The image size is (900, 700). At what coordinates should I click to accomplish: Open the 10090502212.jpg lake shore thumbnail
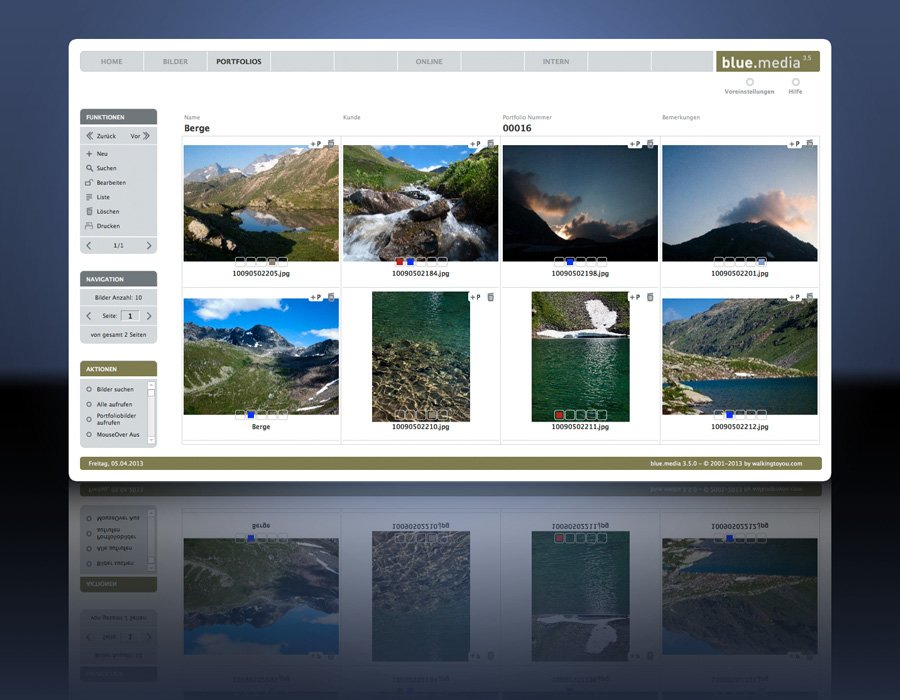tap(740, 356)
